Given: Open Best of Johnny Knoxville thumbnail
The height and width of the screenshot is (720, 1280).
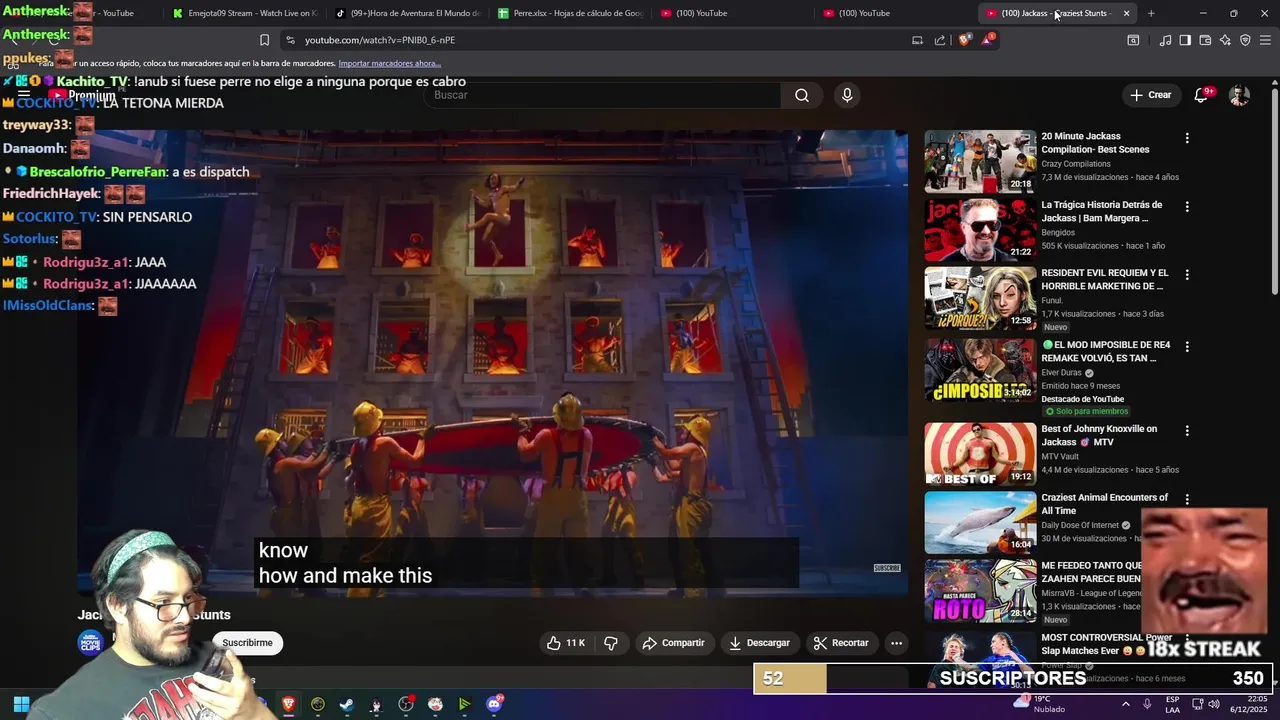Looking at the screenshot, I should click(980, 453).
